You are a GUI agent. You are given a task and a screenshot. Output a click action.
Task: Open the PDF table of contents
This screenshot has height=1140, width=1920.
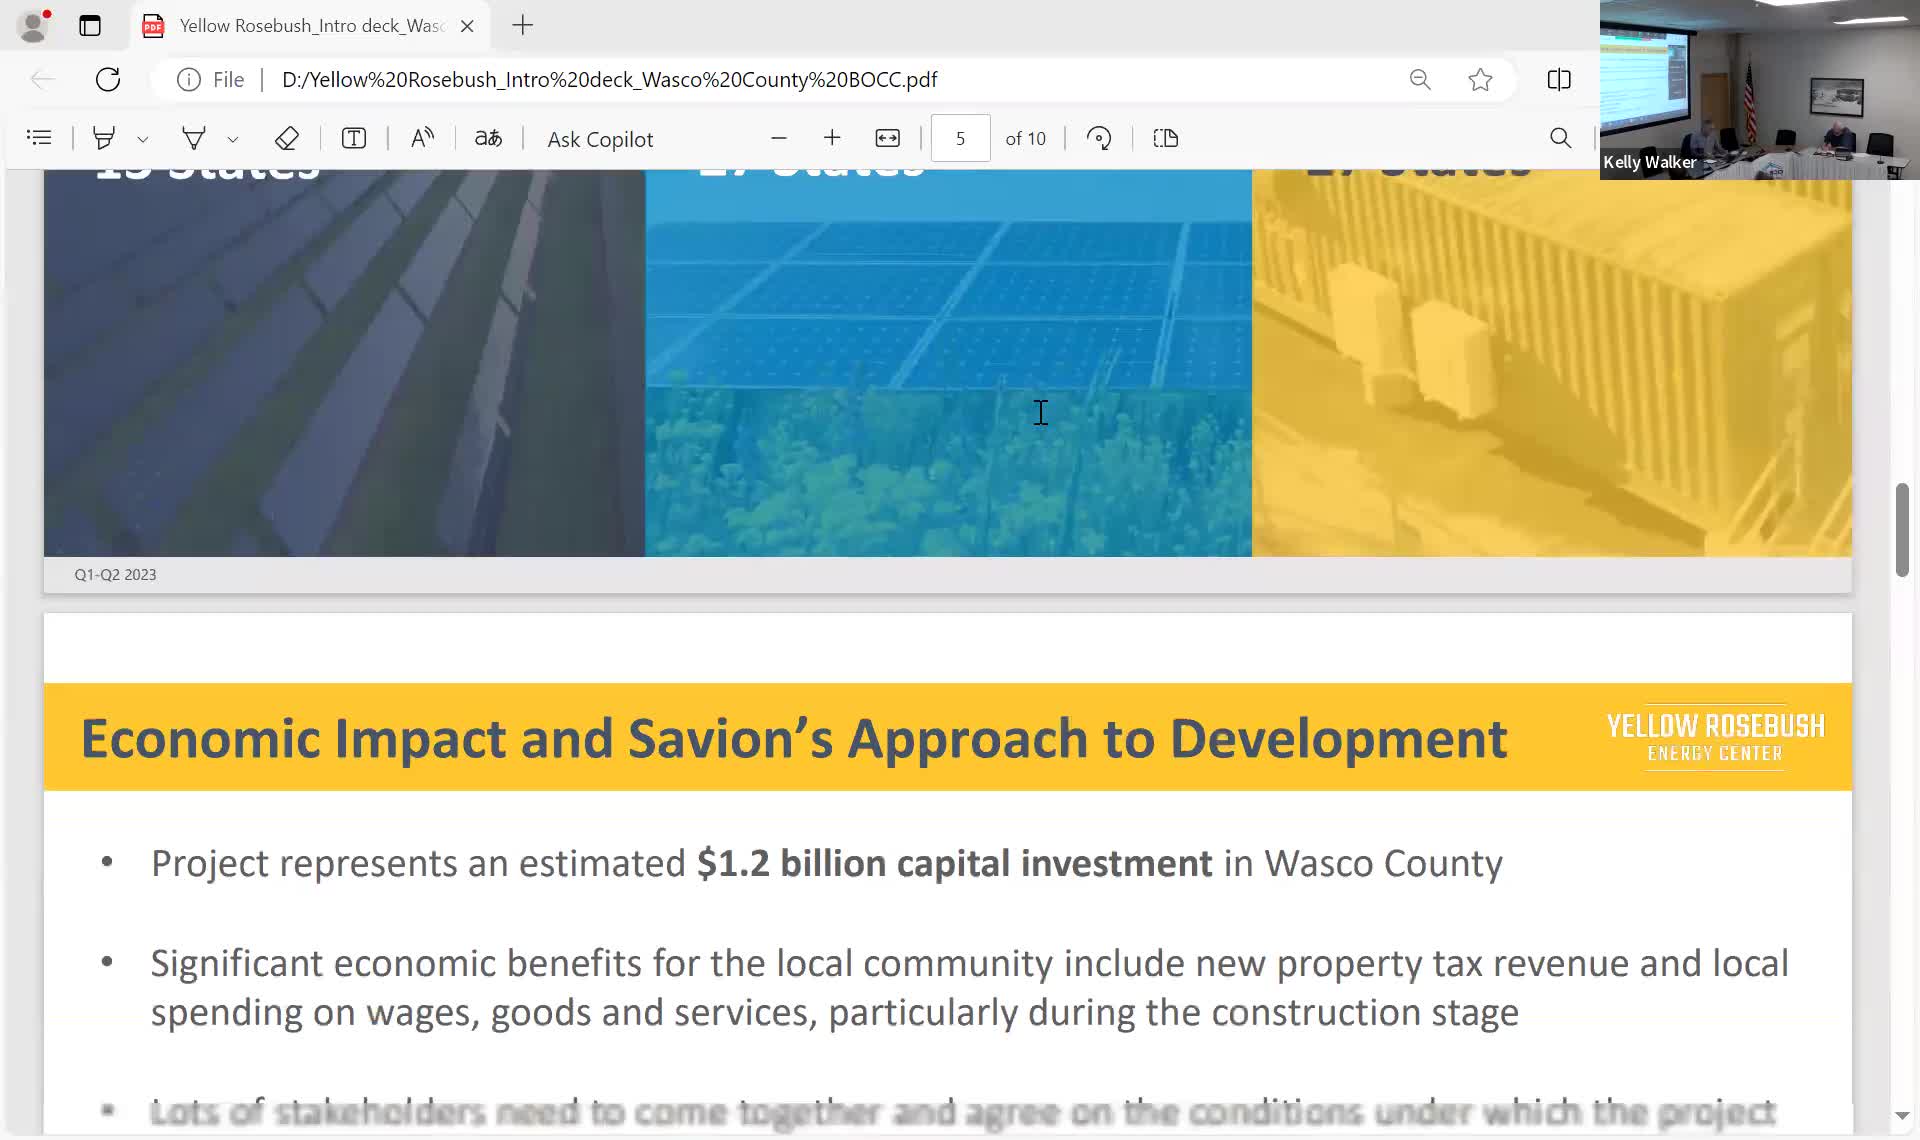pyautogui.click(x=39, y=138)
